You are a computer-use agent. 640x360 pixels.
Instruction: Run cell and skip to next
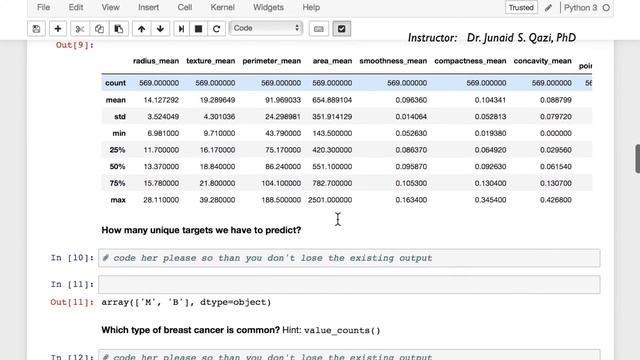(x=181, y=29)
